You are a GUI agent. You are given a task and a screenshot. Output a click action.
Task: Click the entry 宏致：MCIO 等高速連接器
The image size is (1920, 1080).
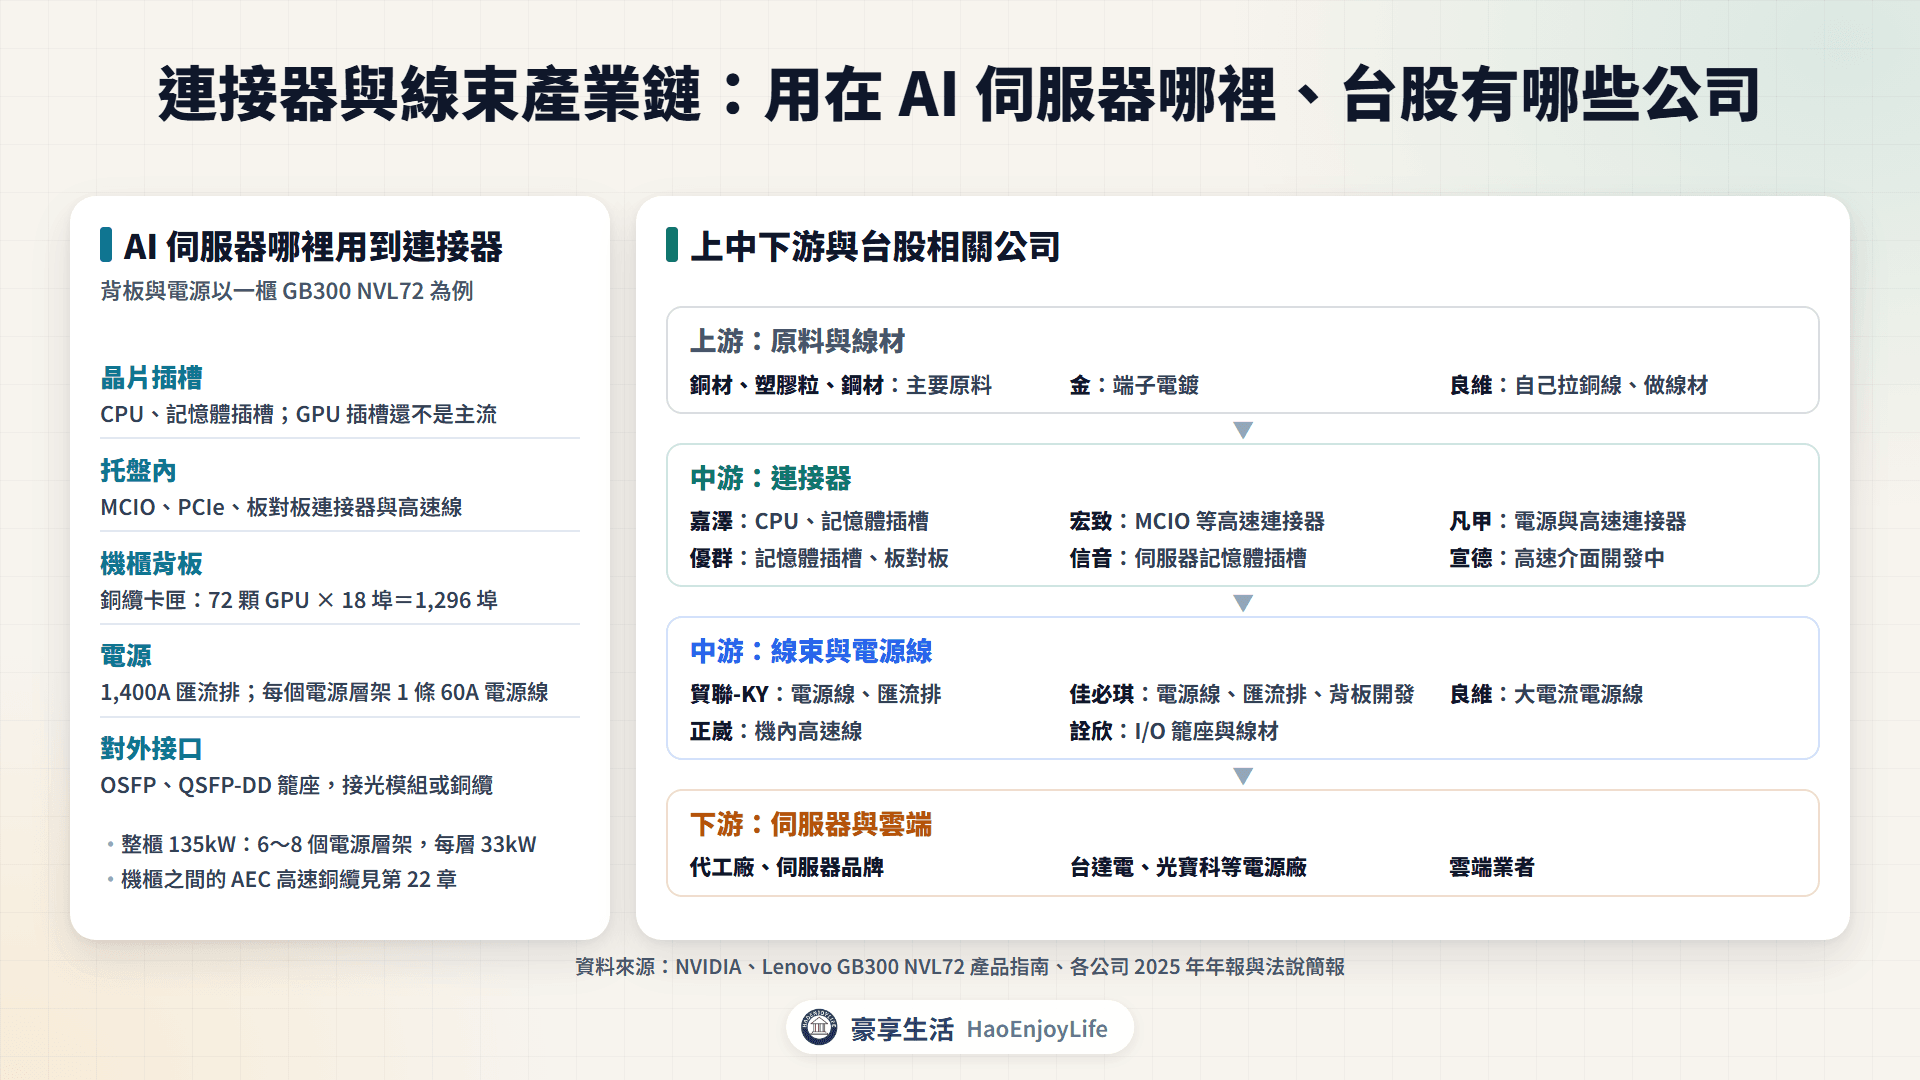click(1197, 521)
